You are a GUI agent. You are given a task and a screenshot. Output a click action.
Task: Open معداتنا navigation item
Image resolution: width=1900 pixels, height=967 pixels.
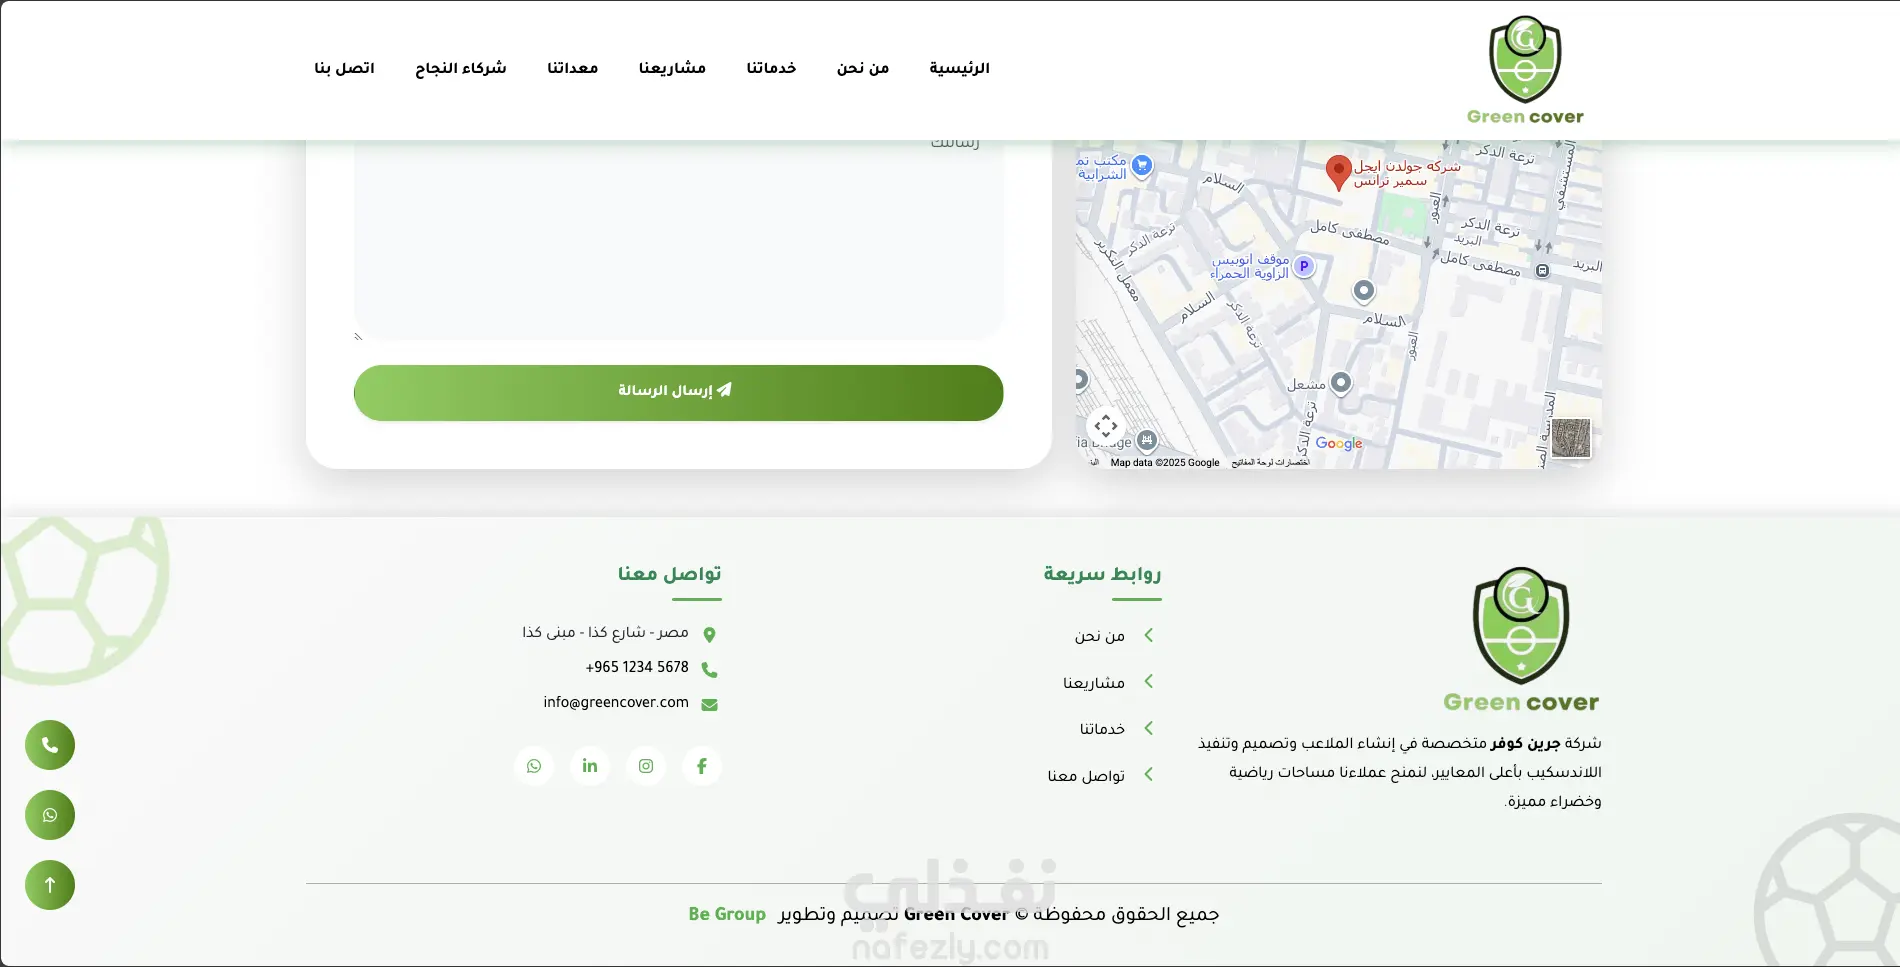(x=572, y=68)
